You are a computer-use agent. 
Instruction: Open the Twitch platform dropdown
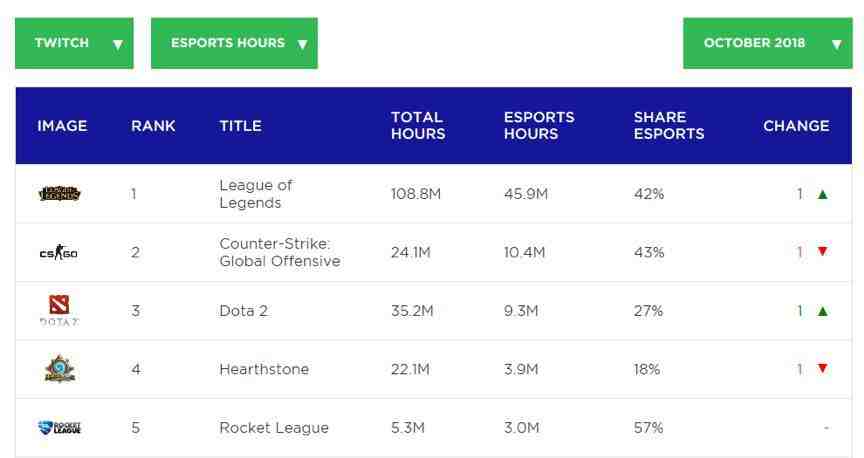pyautogui.click(x=74, y=43)
